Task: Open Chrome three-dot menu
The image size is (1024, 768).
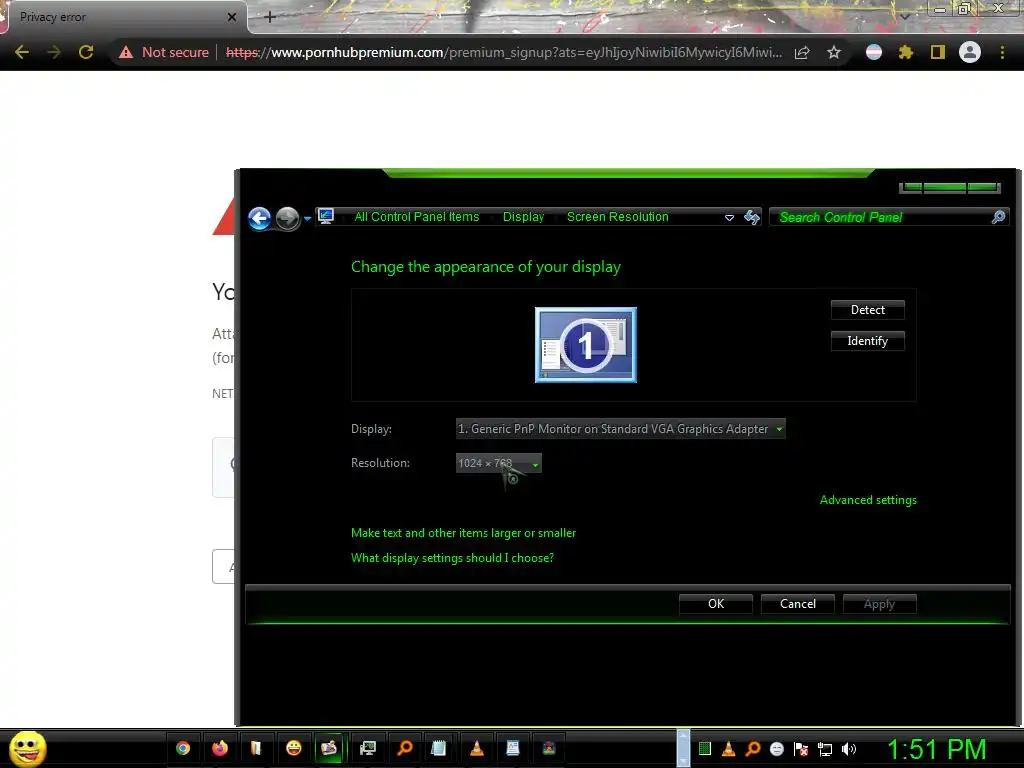Action: tap(1002, 52)
